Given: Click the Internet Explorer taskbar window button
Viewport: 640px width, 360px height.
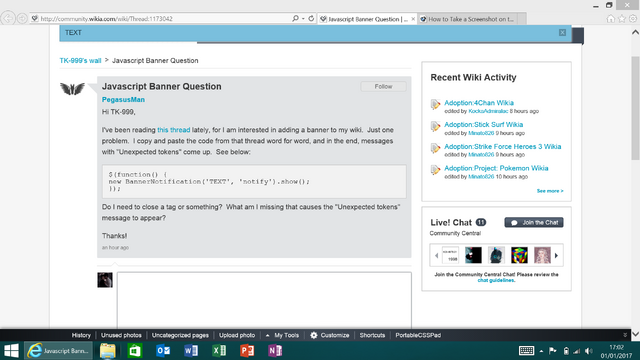Looking at the screenshot, I should (59, 351).
